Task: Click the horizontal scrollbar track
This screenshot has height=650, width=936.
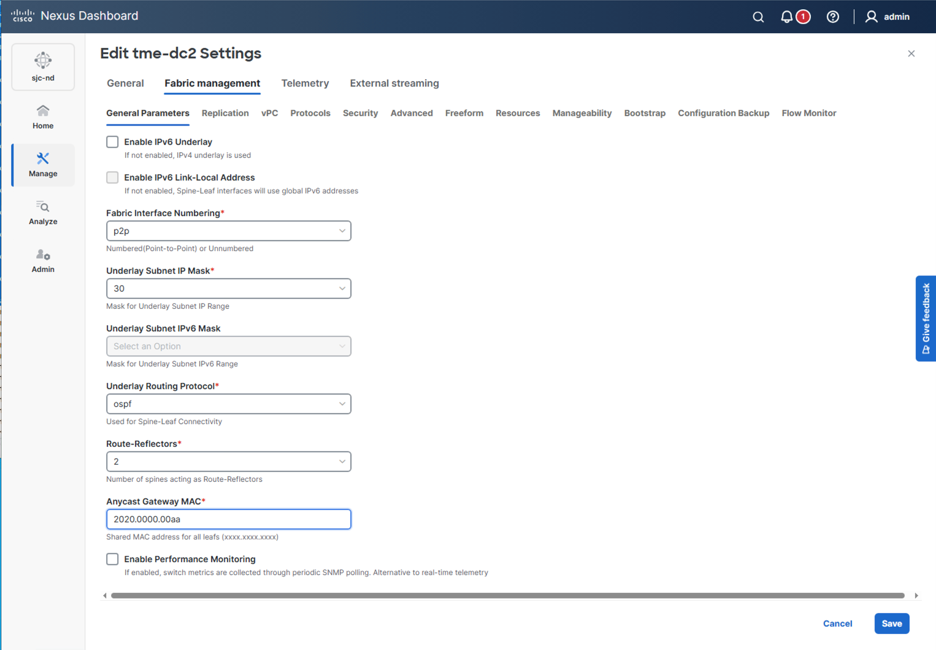Action: (508, 595)
